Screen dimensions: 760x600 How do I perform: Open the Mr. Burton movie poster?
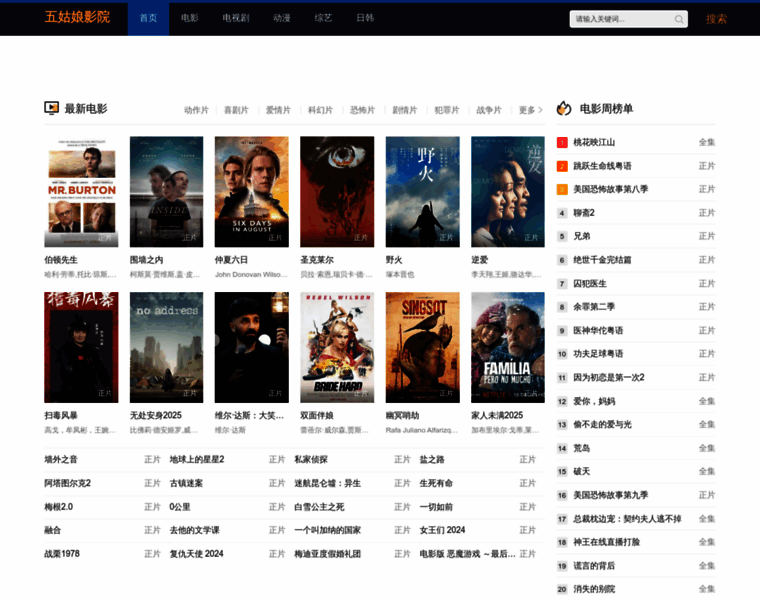coord(81,191)
